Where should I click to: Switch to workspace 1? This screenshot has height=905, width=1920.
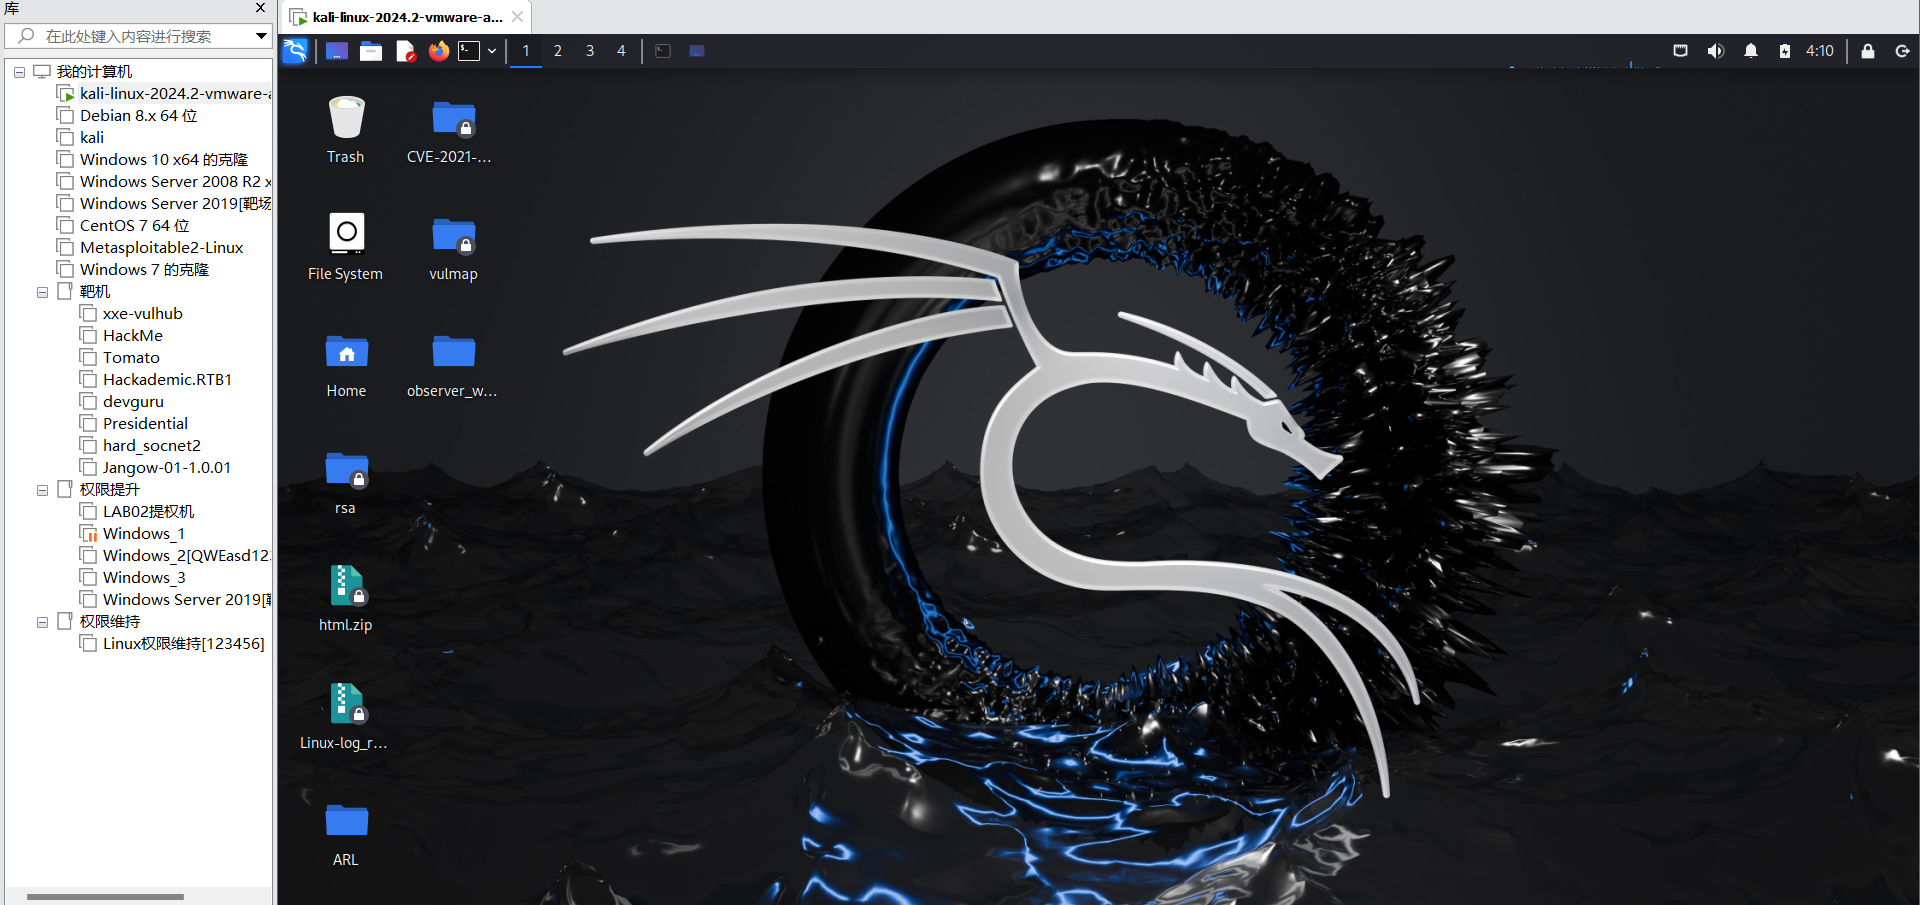coord(526,51)
